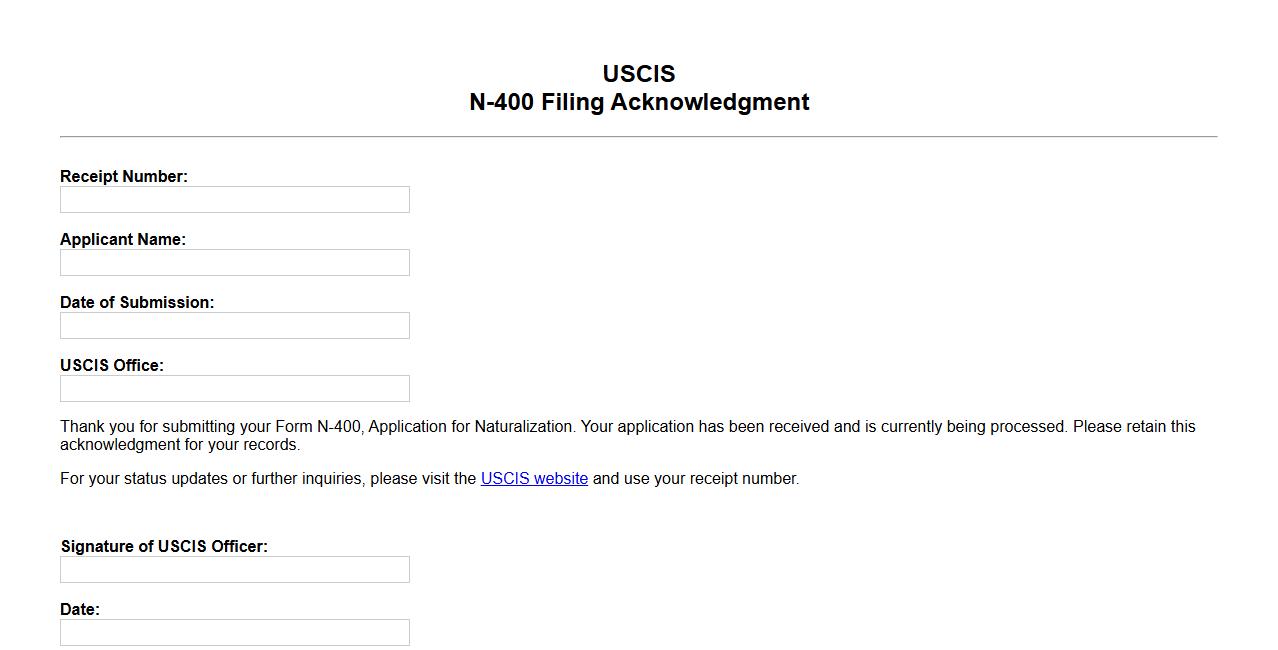Click the "USCIS Office:" label
This screenshot has height=650, width=1278.
point(112,366)
